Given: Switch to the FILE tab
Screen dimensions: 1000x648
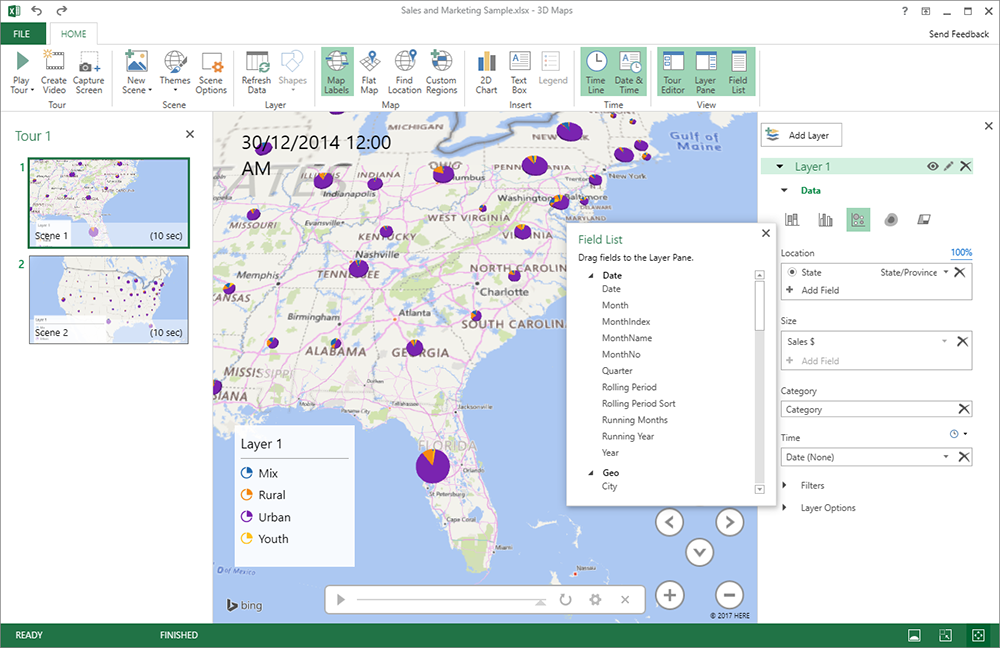Looking at the screenshot, I should [x=21, y=33].
